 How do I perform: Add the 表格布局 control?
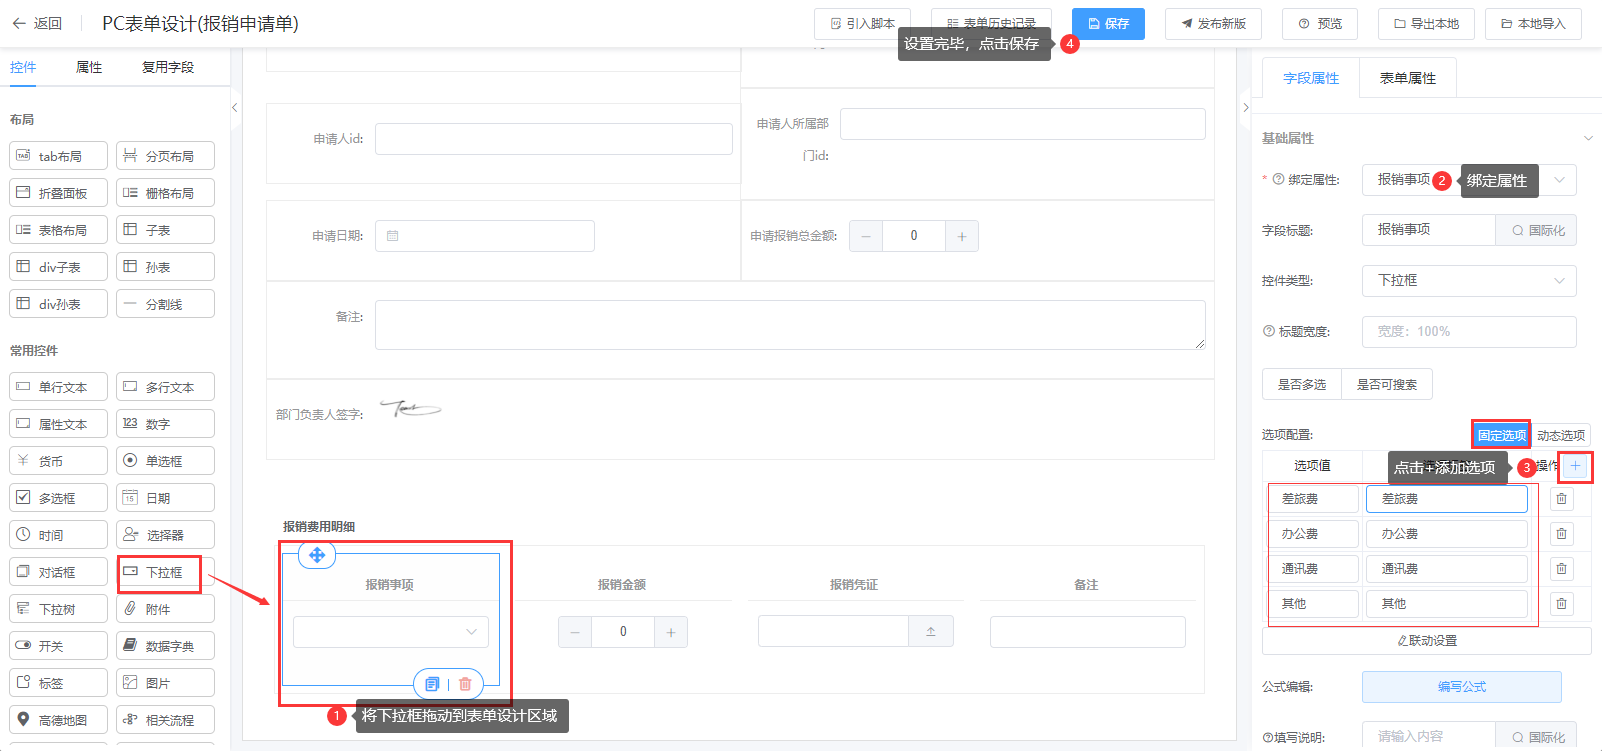[58, 230]
